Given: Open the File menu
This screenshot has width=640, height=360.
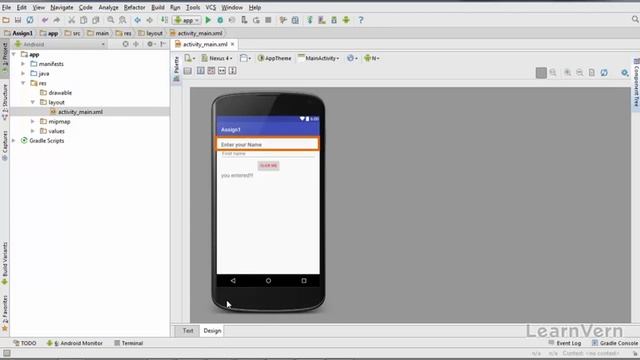Looking at the screenshot, I should [x=6, y=7].
